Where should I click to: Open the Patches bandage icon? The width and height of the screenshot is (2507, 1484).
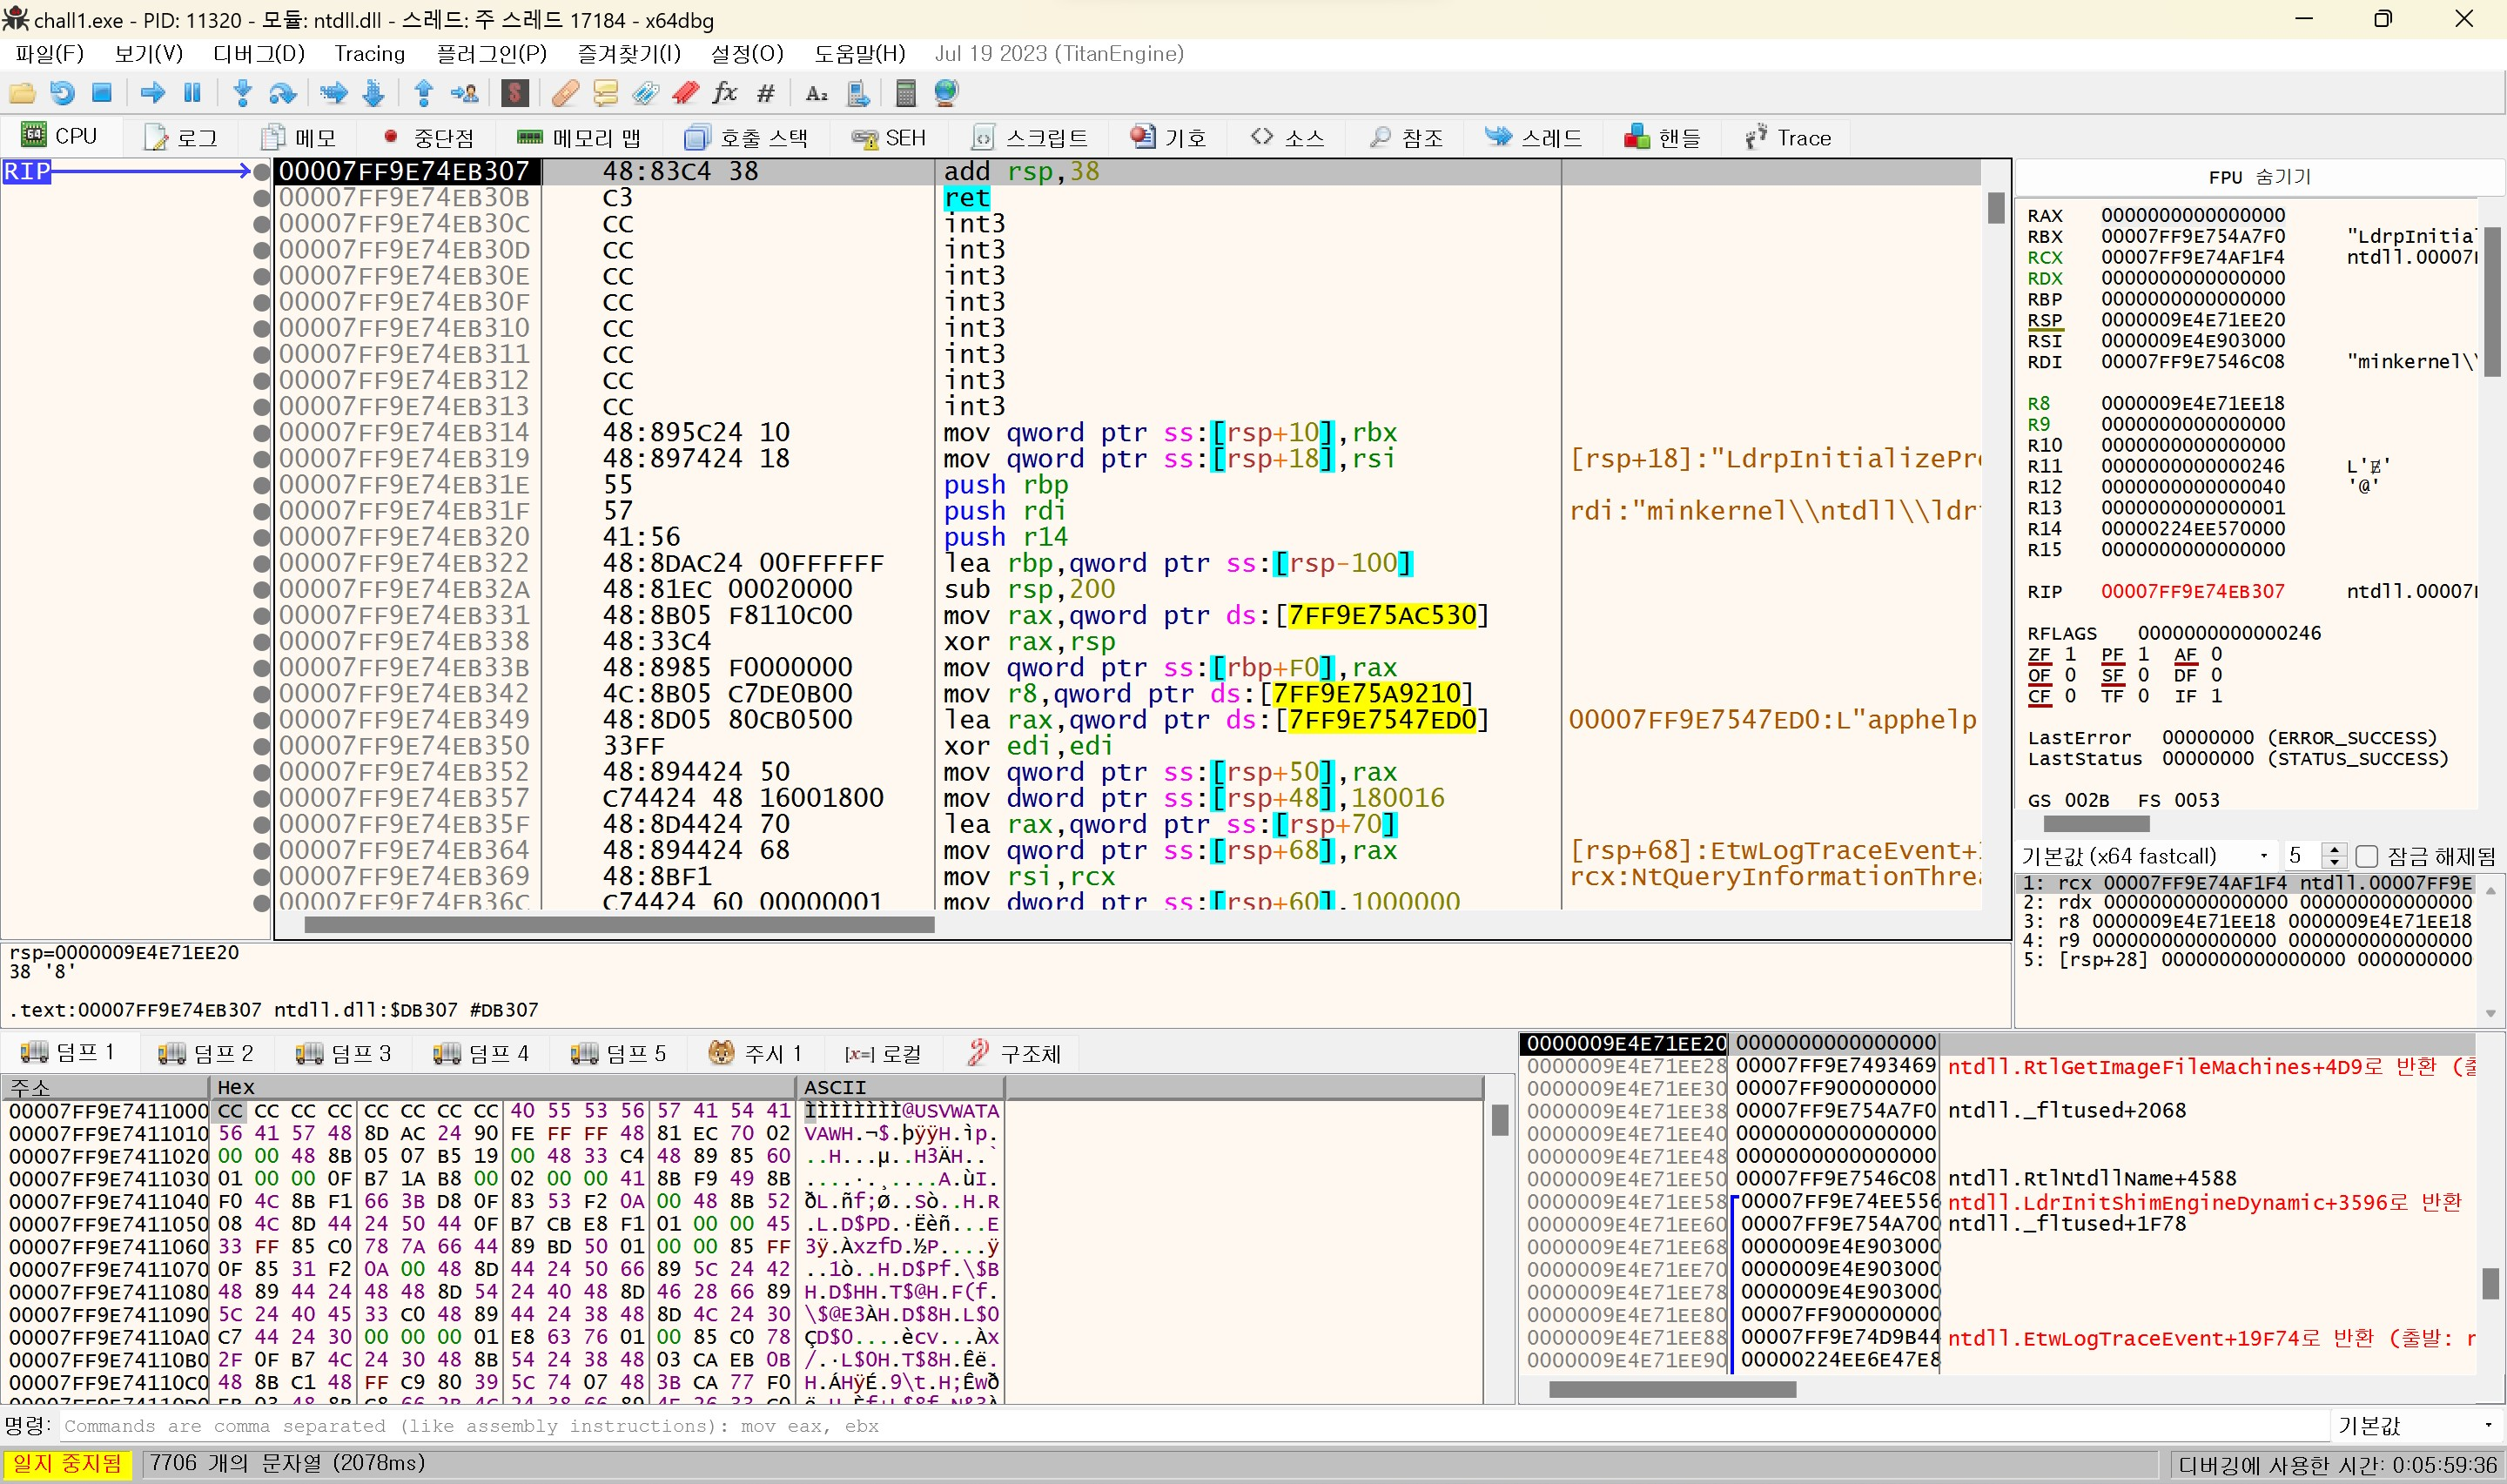(x=565, y=93)
